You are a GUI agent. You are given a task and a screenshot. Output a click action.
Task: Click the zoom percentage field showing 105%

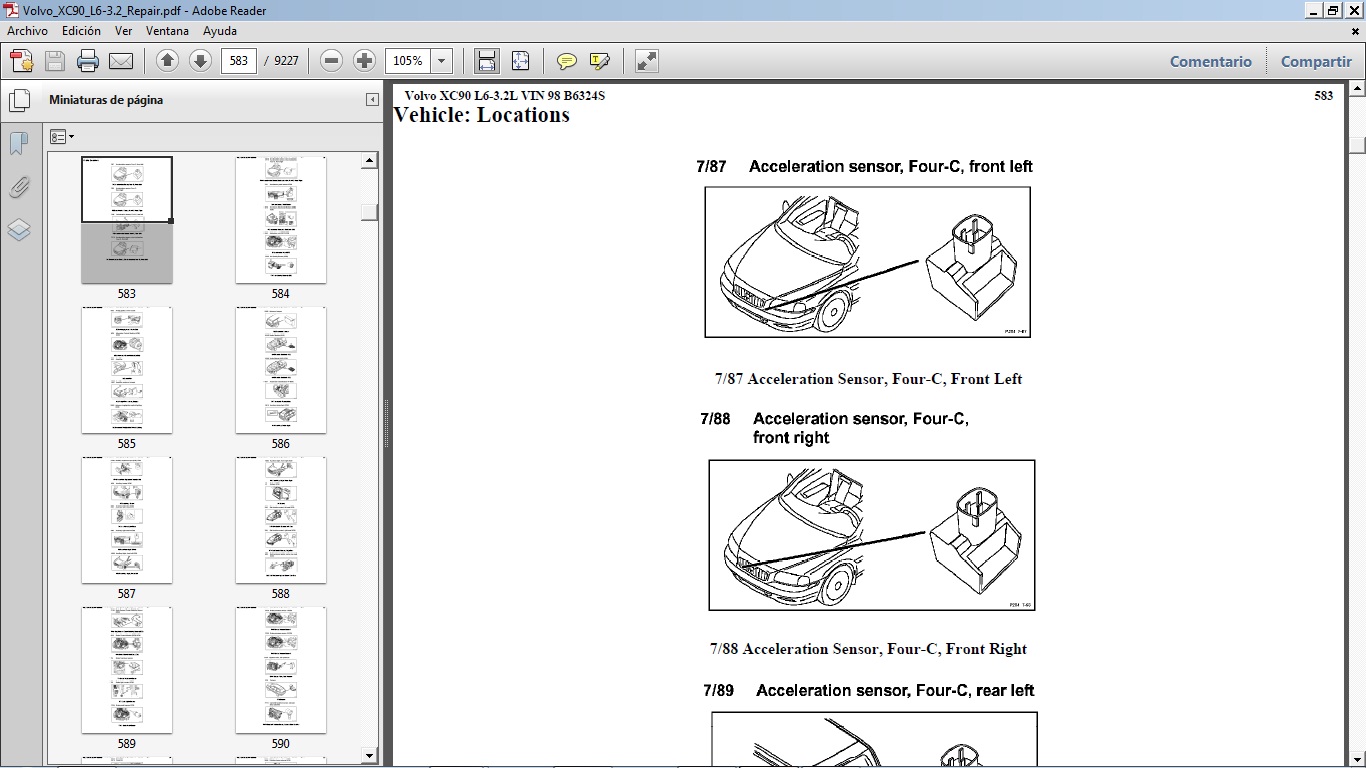(409, 61)
